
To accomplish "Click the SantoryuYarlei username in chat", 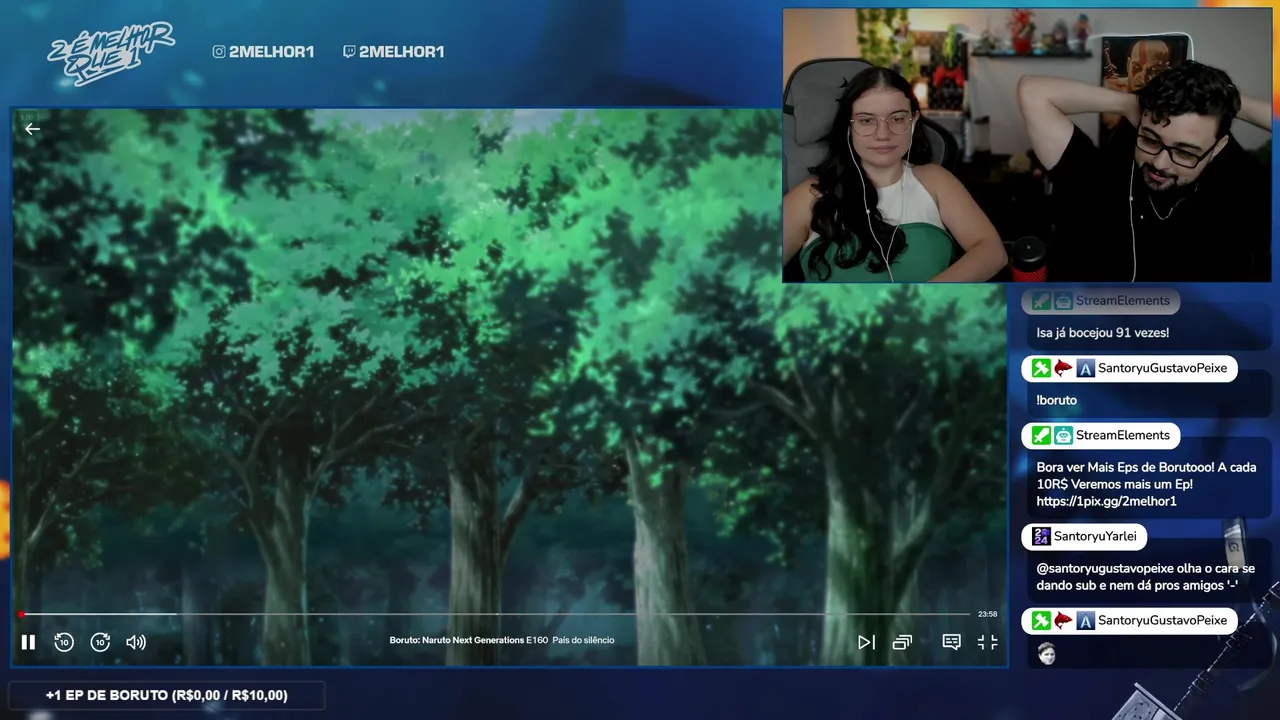I will click(x=1095, y=536).
